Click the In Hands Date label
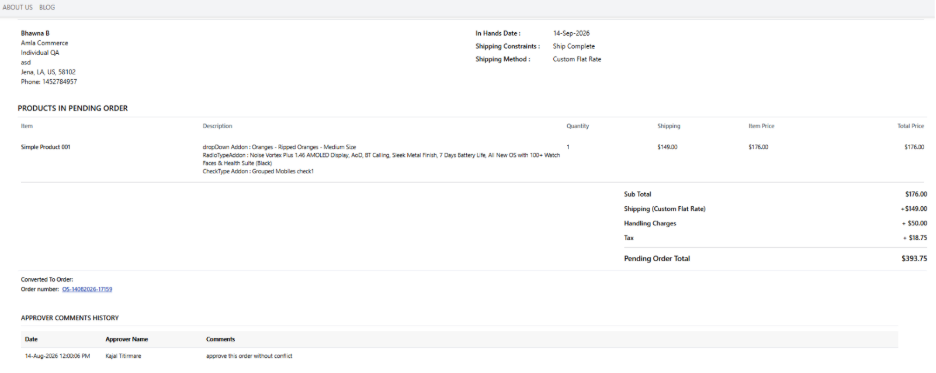Viewport: 936px width, 373px height. click(x=498, y=33)
